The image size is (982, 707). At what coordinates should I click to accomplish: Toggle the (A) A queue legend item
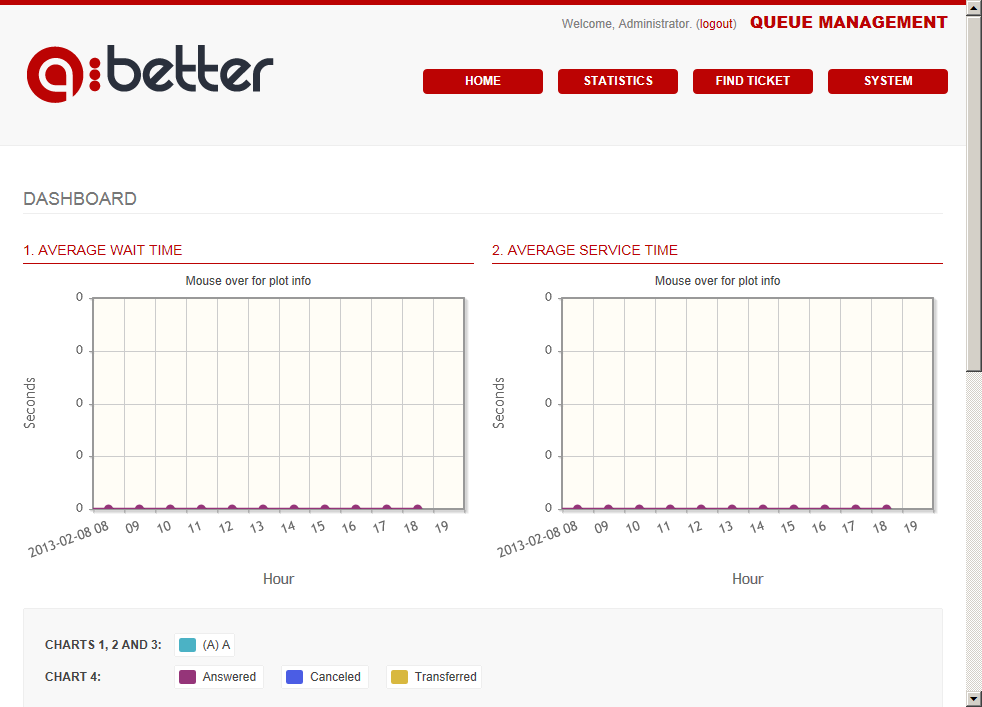tap(204, 644)
